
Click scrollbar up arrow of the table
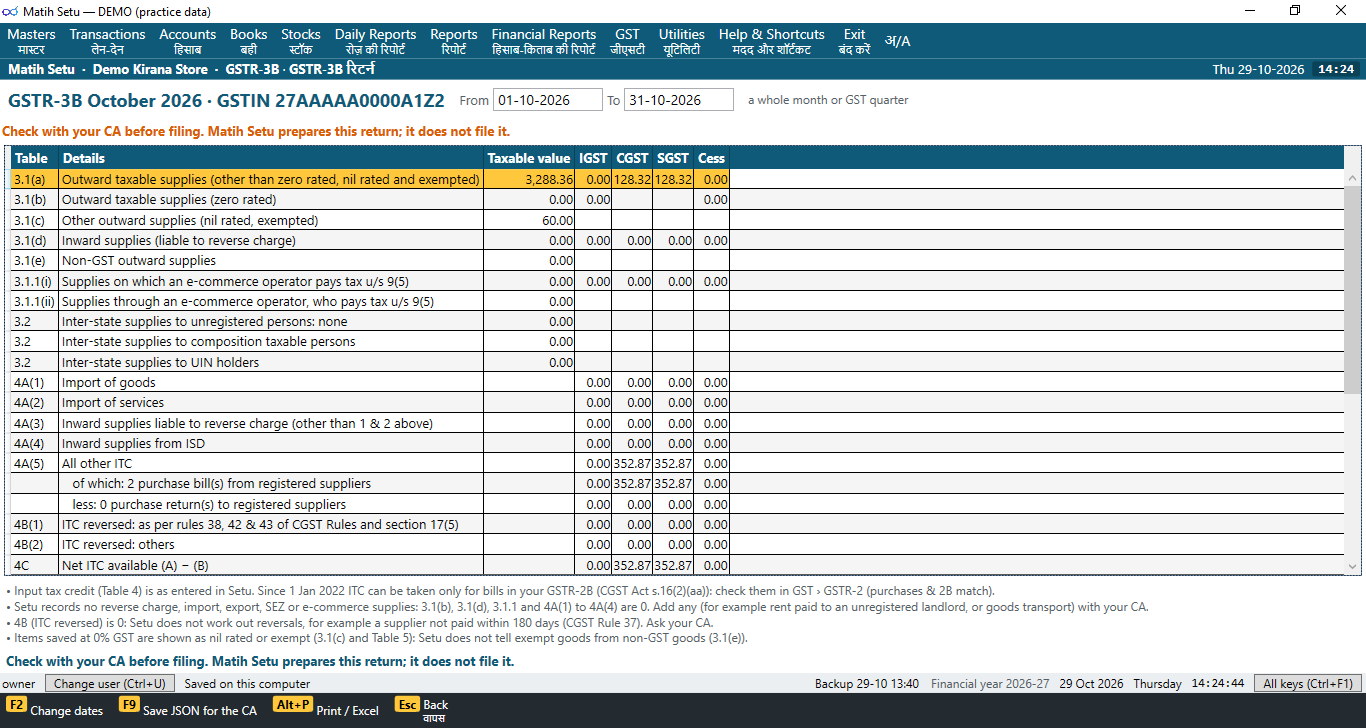pos(1353,178)
